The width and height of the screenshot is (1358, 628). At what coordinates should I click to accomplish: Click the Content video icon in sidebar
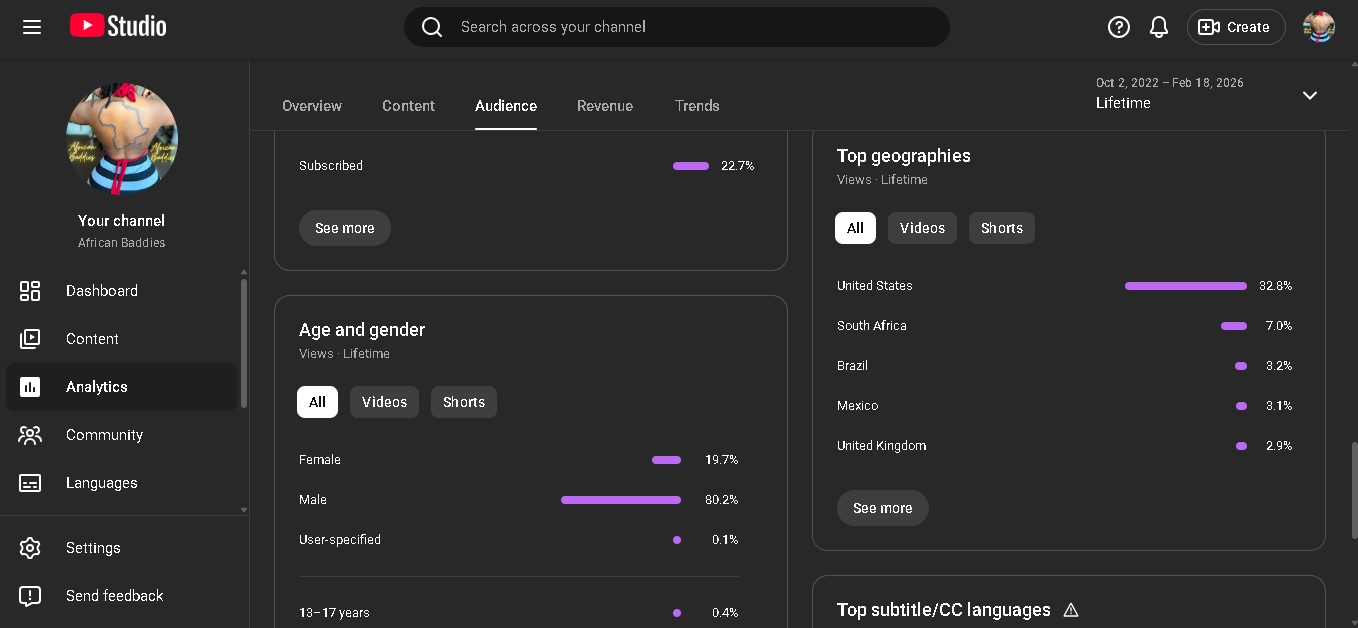[x=30, y=339]
